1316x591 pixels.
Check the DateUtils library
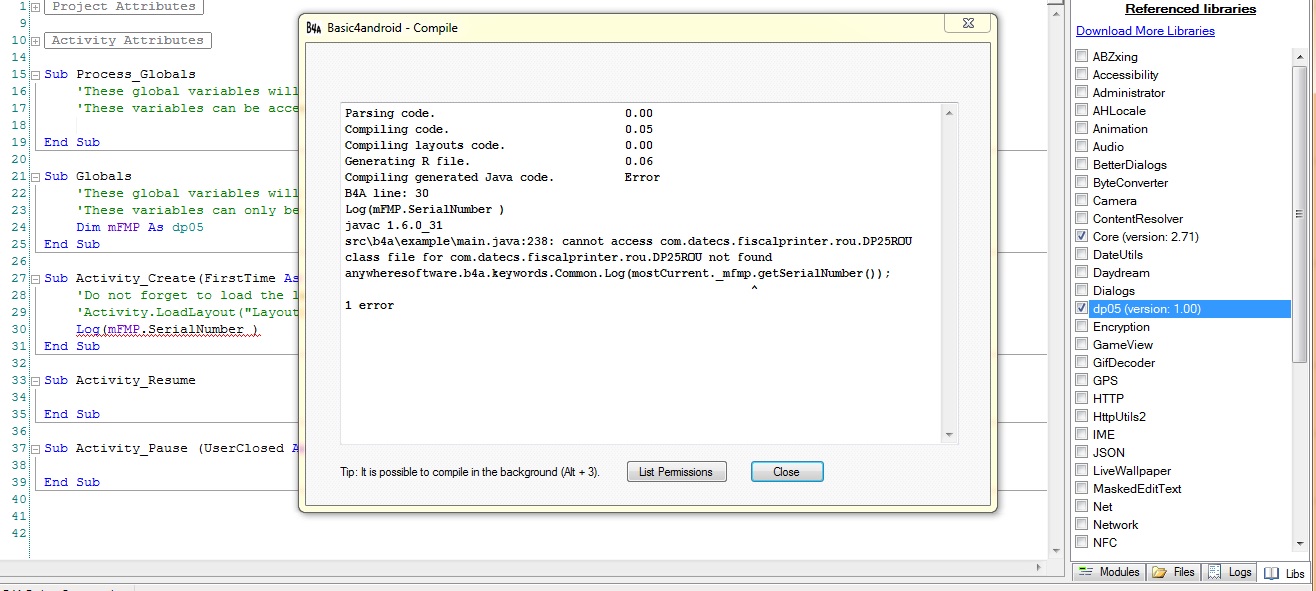(x=1082, y=255)
